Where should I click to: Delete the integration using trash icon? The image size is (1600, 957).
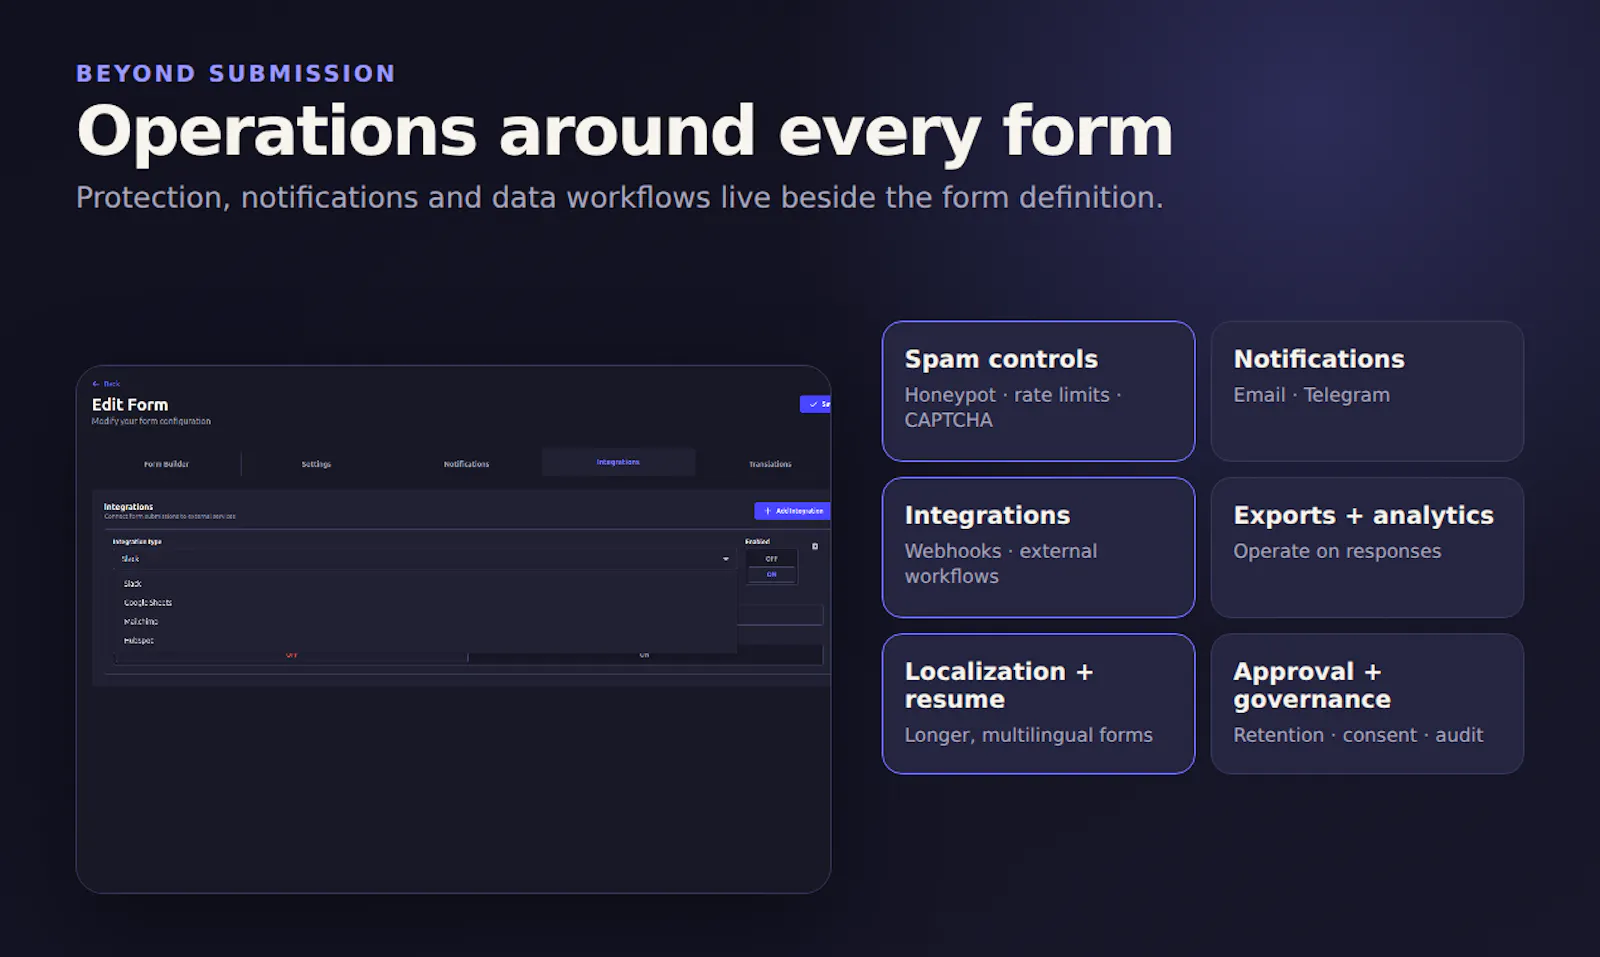click(815, 546)
